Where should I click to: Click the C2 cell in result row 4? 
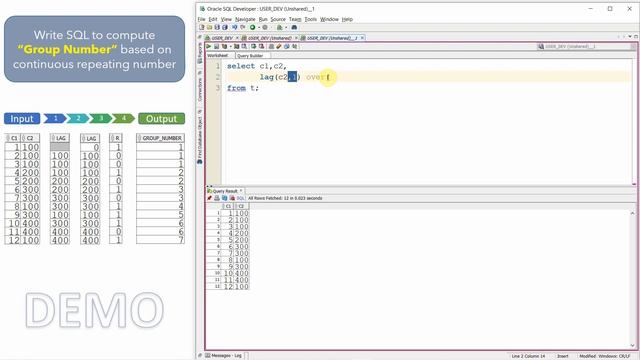click(x=242, y=233)
